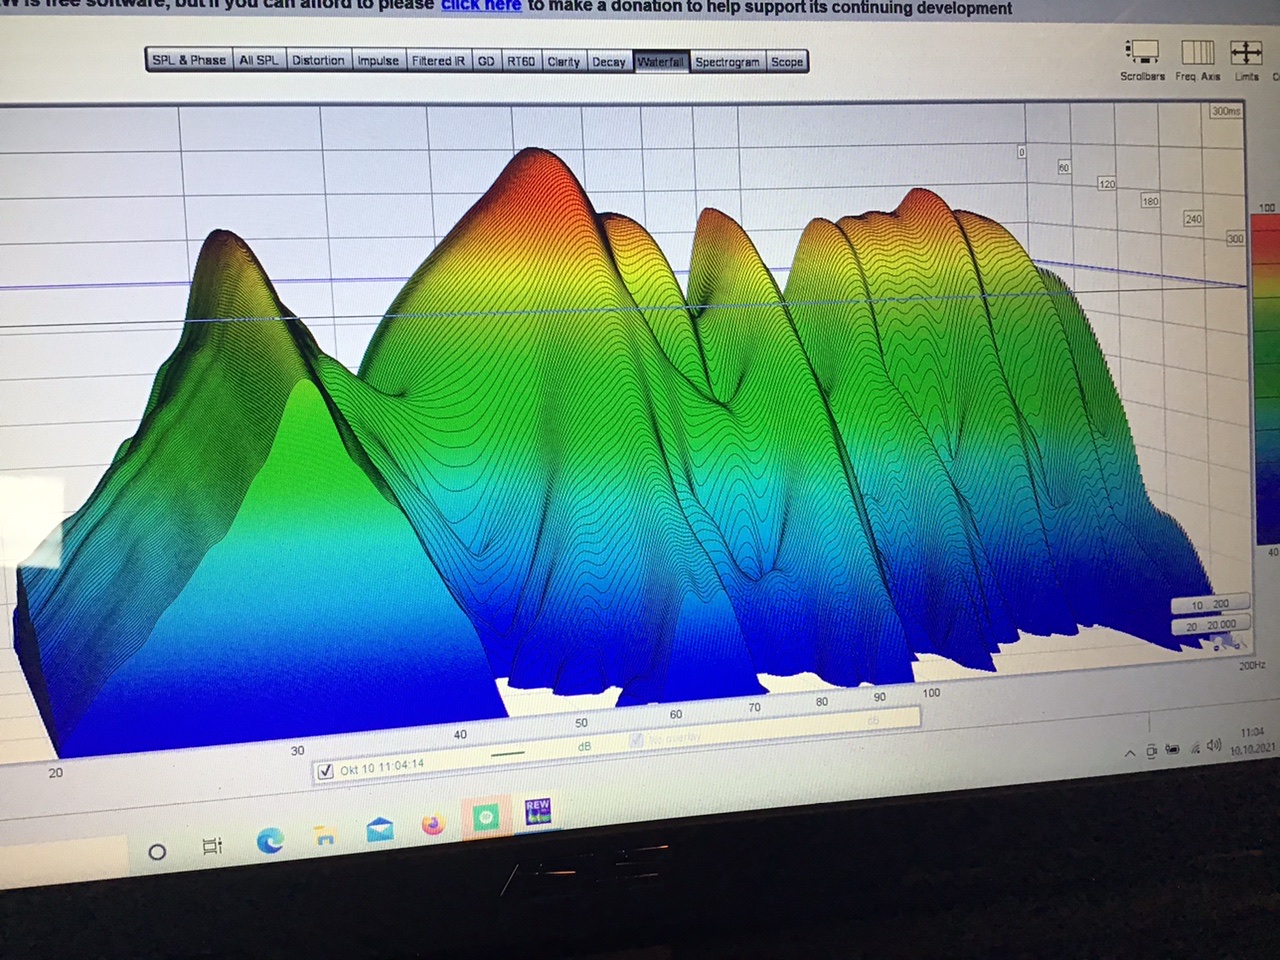Screen dimensions: 1280x960
Task: Select the 20..20,000 frequency range preset
Action: [x=1210, y=625]
